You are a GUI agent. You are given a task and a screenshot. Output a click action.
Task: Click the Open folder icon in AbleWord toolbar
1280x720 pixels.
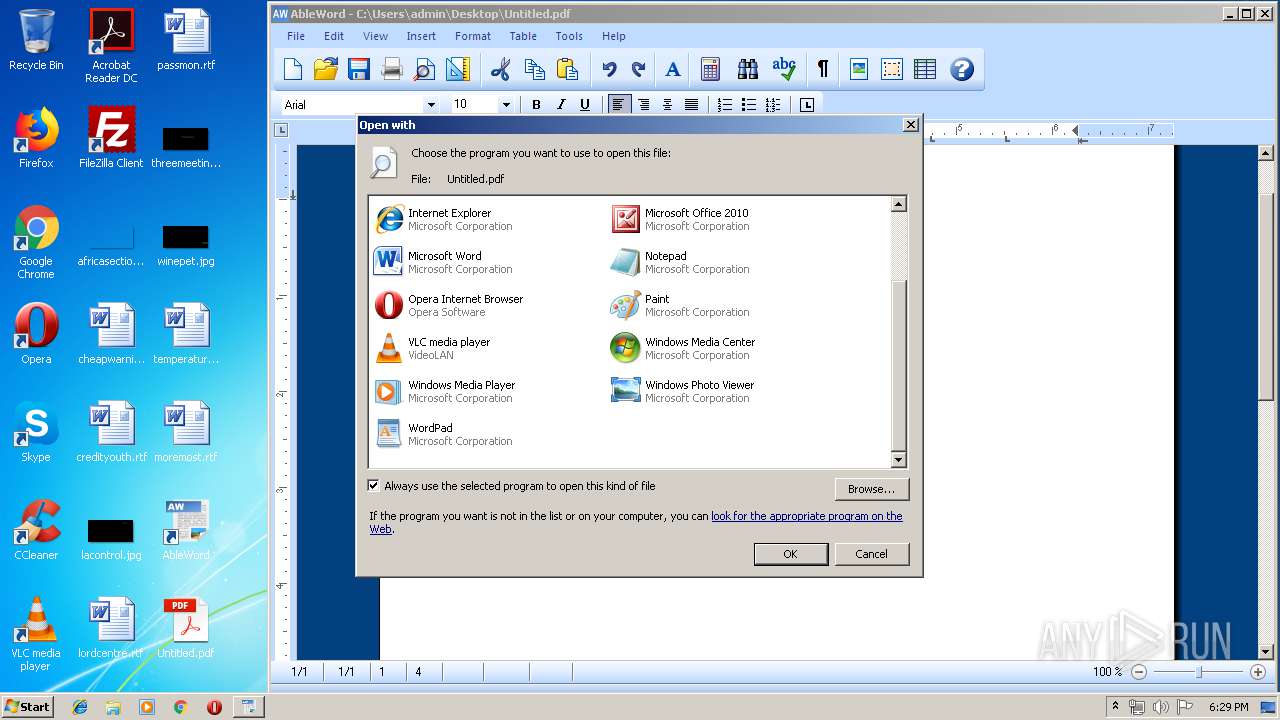click(x=326, y=69)
